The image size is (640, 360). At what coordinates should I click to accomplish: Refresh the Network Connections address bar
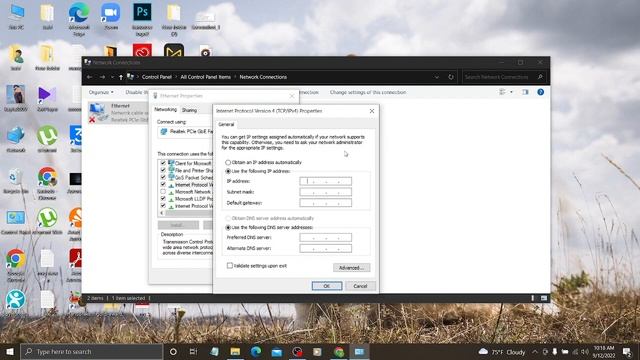pyautogui.click(x=451, y=77)
